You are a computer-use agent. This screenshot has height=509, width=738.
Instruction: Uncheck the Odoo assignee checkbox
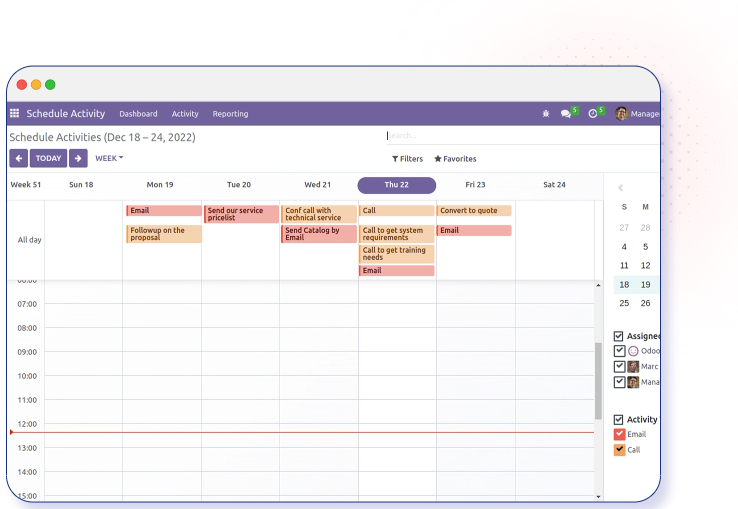coord(619,351)
